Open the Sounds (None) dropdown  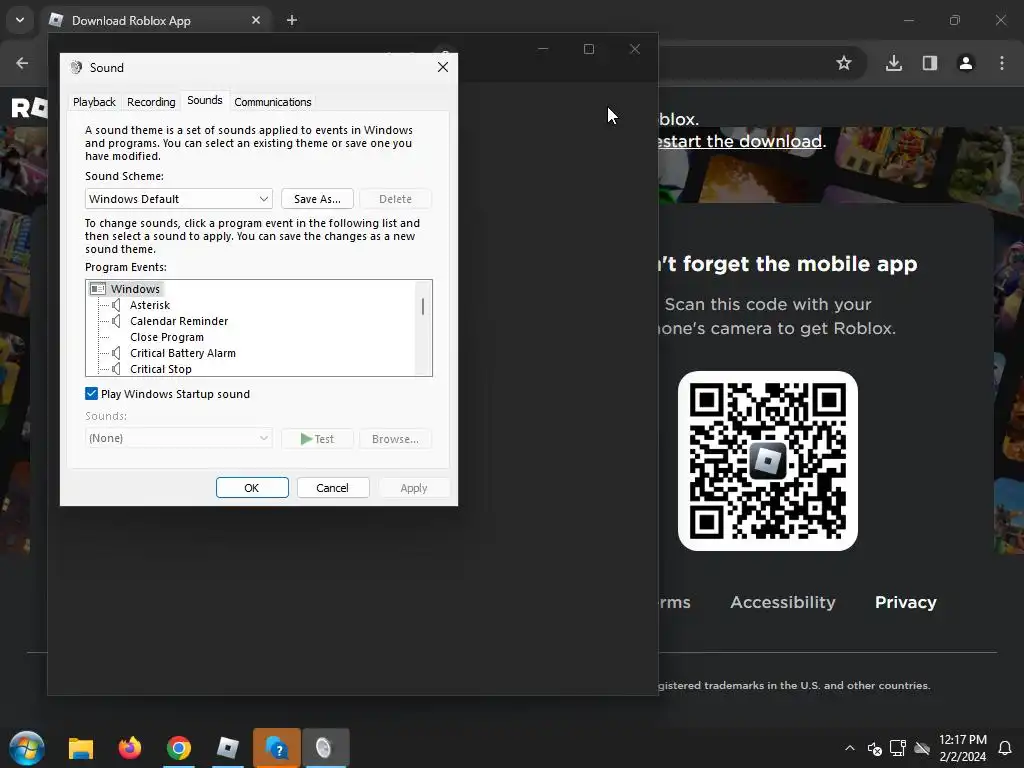pos(178,438)
